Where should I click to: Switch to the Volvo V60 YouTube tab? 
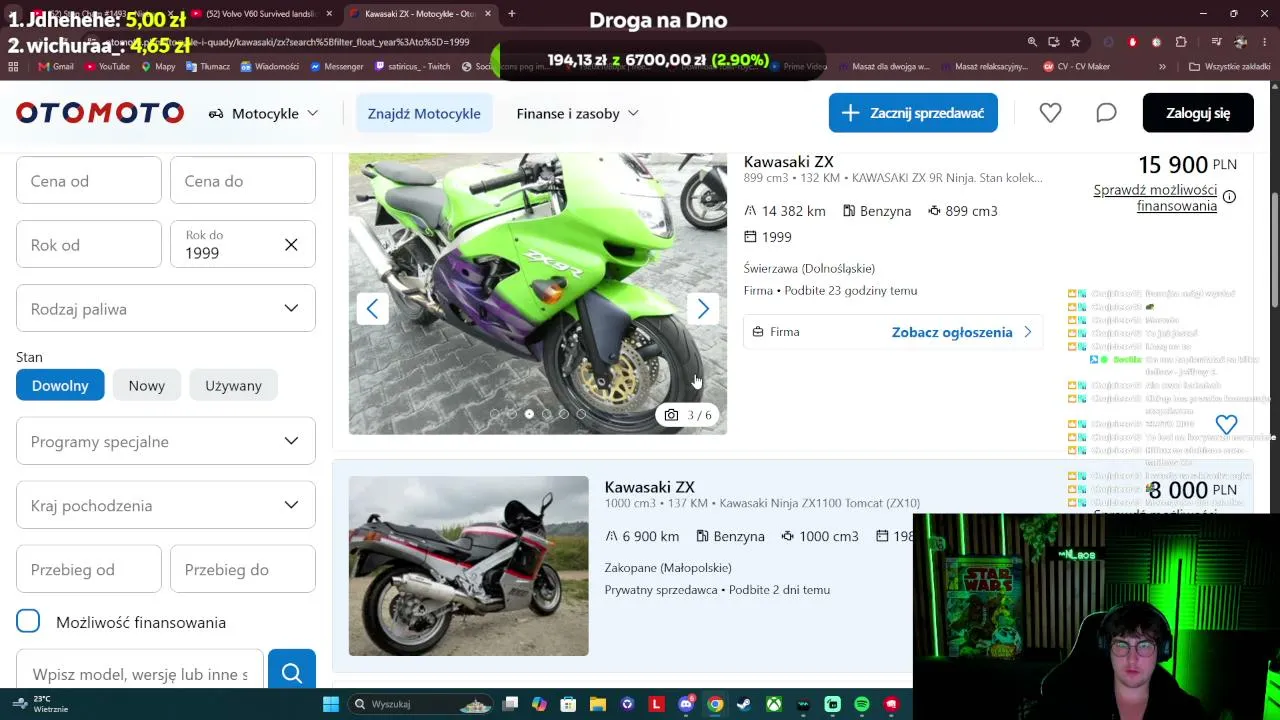[x=262, y=14]
